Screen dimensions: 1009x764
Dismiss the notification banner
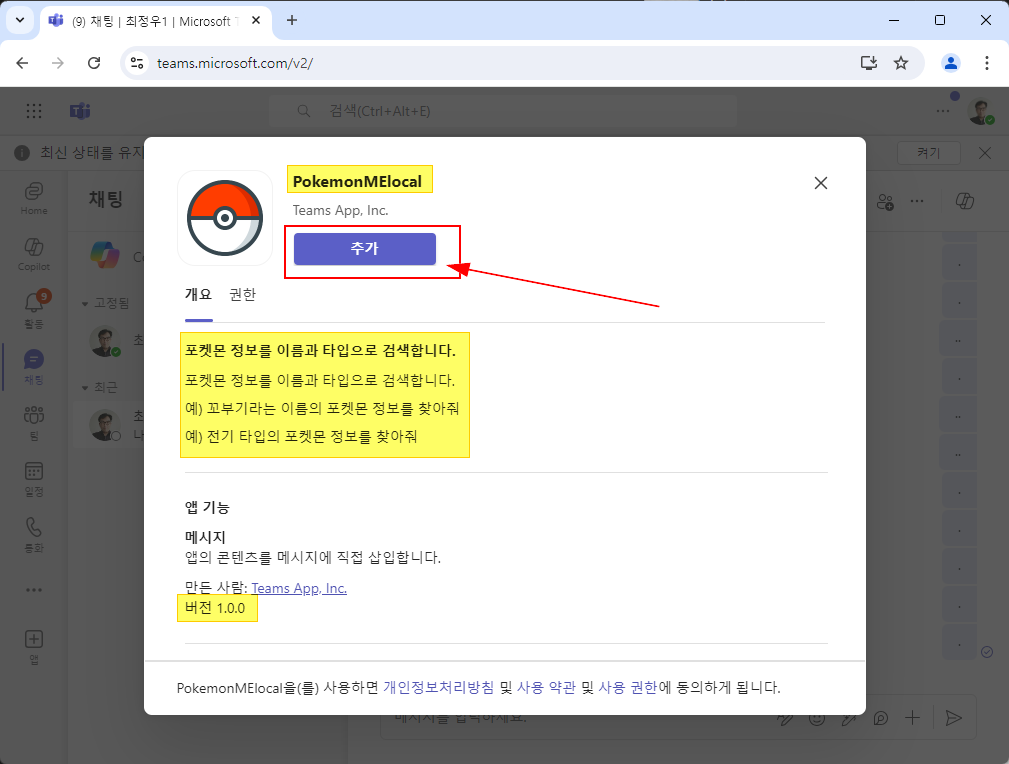[x=985, y=153]
